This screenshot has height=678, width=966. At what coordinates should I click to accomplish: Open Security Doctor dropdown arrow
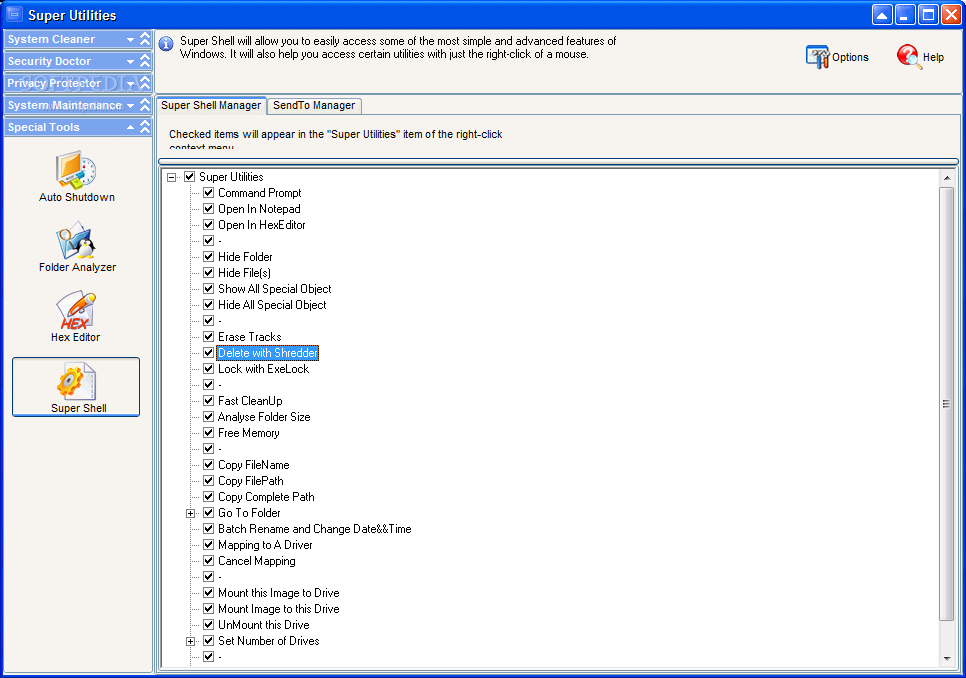[x=130, y=62]
